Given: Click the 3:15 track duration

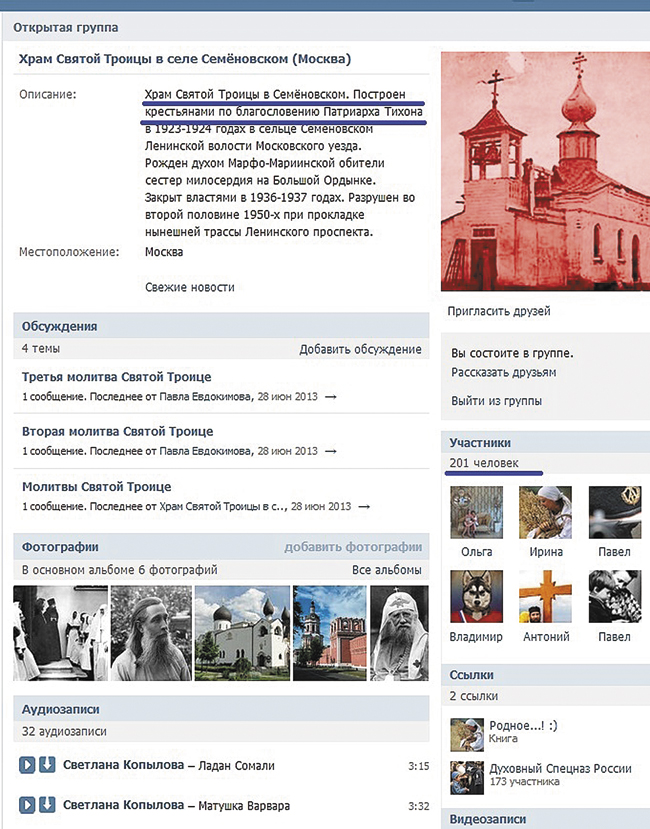Looking at the screenshot, I should coord(419,766).
